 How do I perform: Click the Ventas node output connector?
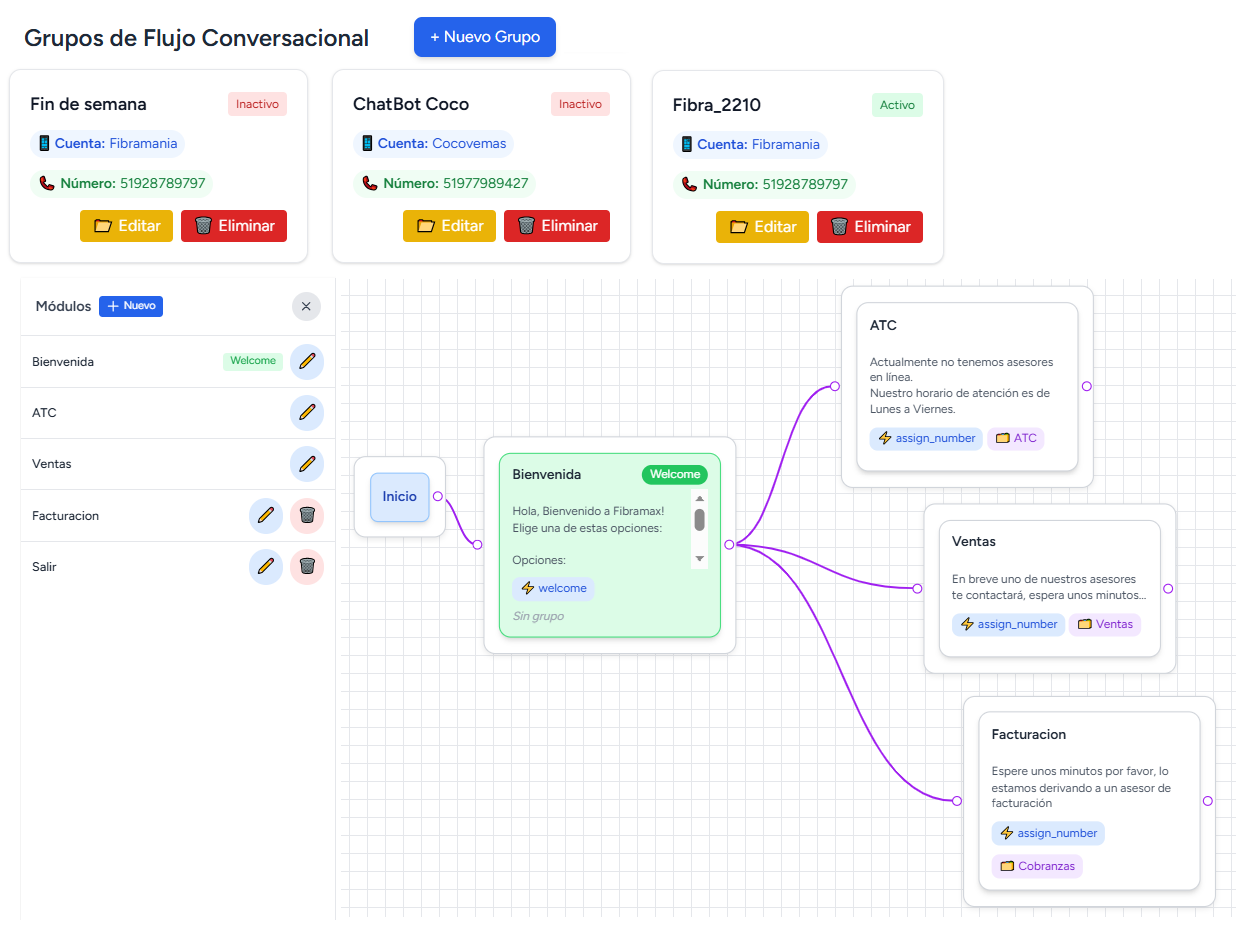1168,589
